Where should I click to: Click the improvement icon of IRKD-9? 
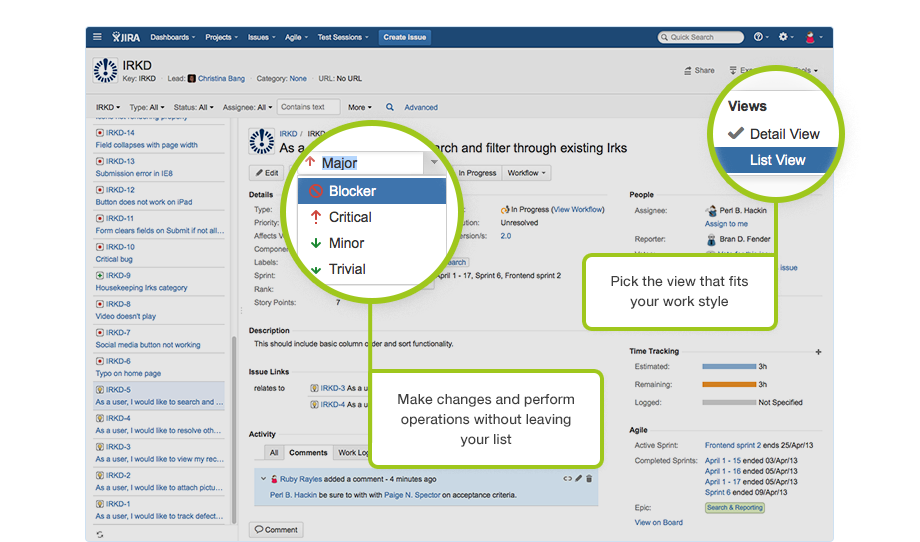point(100,275)
